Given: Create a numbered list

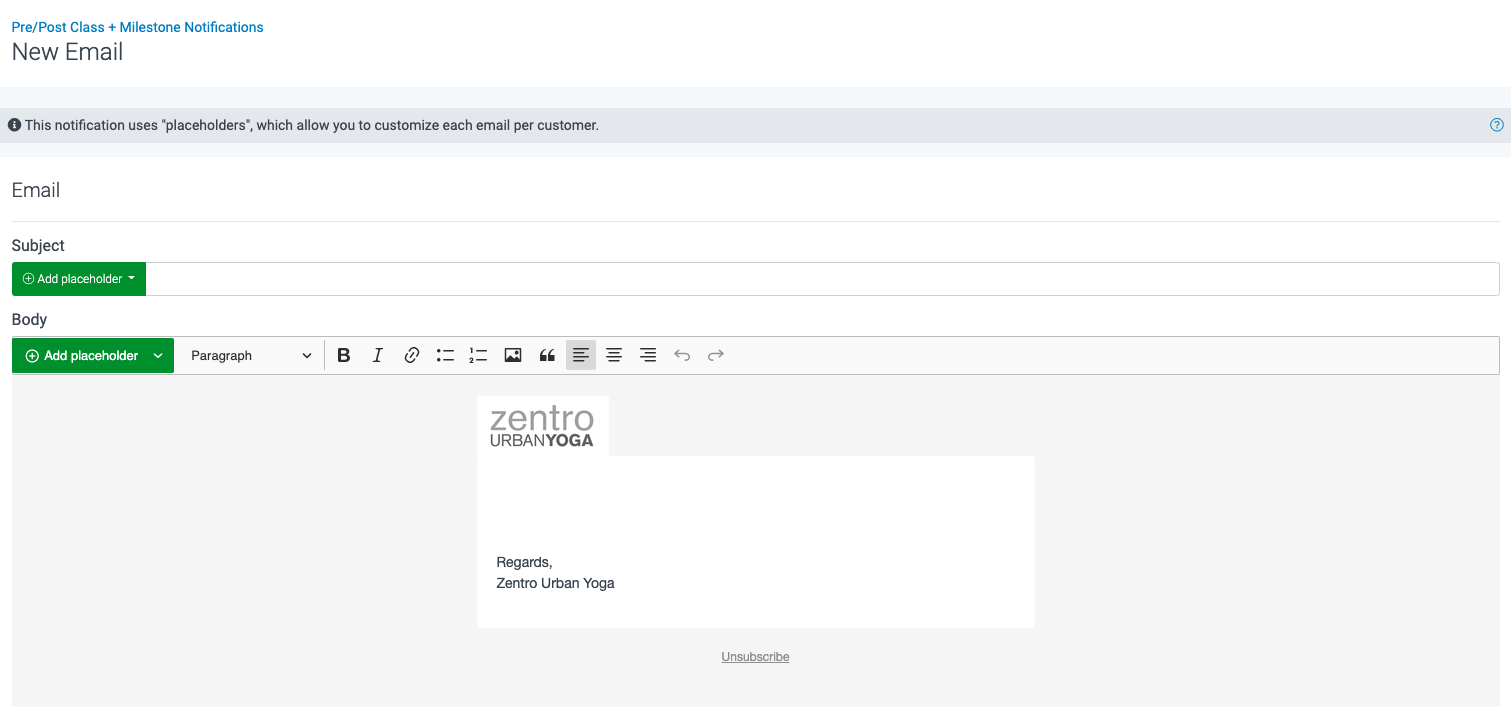Looking at the screenshot, I should [478, 355].
